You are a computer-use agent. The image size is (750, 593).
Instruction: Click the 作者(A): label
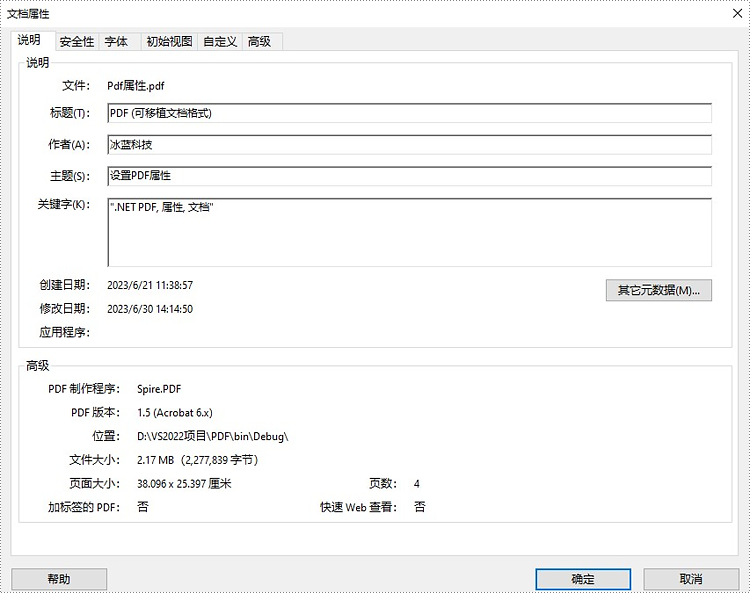tap(69, 144)
